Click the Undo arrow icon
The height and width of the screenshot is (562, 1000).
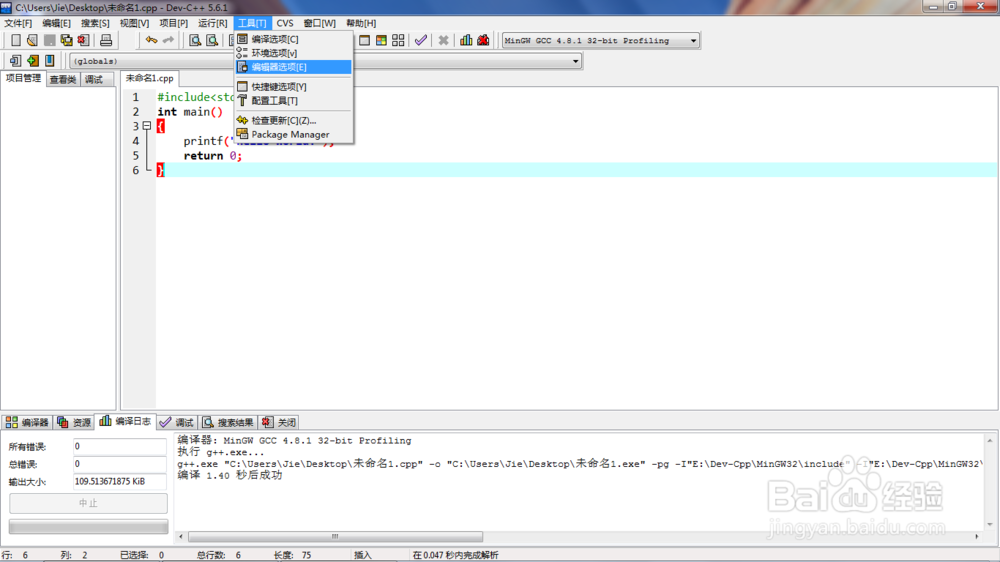click(151, 40)
